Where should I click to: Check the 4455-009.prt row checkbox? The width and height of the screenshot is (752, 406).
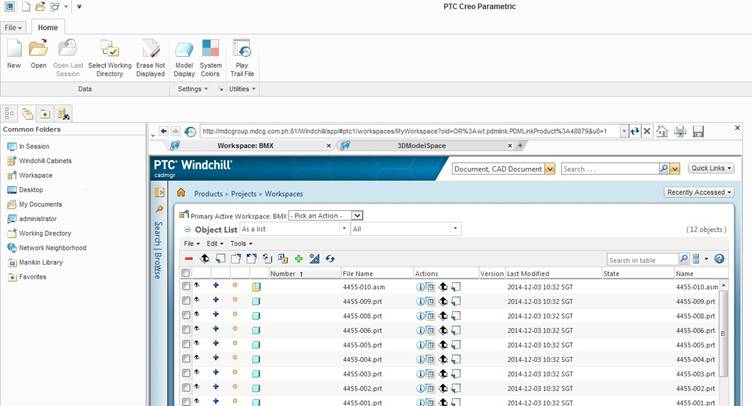click(x=186, y=301)
